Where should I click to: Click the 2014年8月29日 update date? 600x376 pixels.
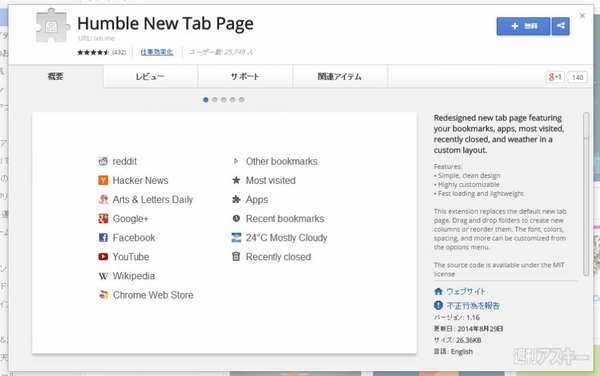click(480, 329)
